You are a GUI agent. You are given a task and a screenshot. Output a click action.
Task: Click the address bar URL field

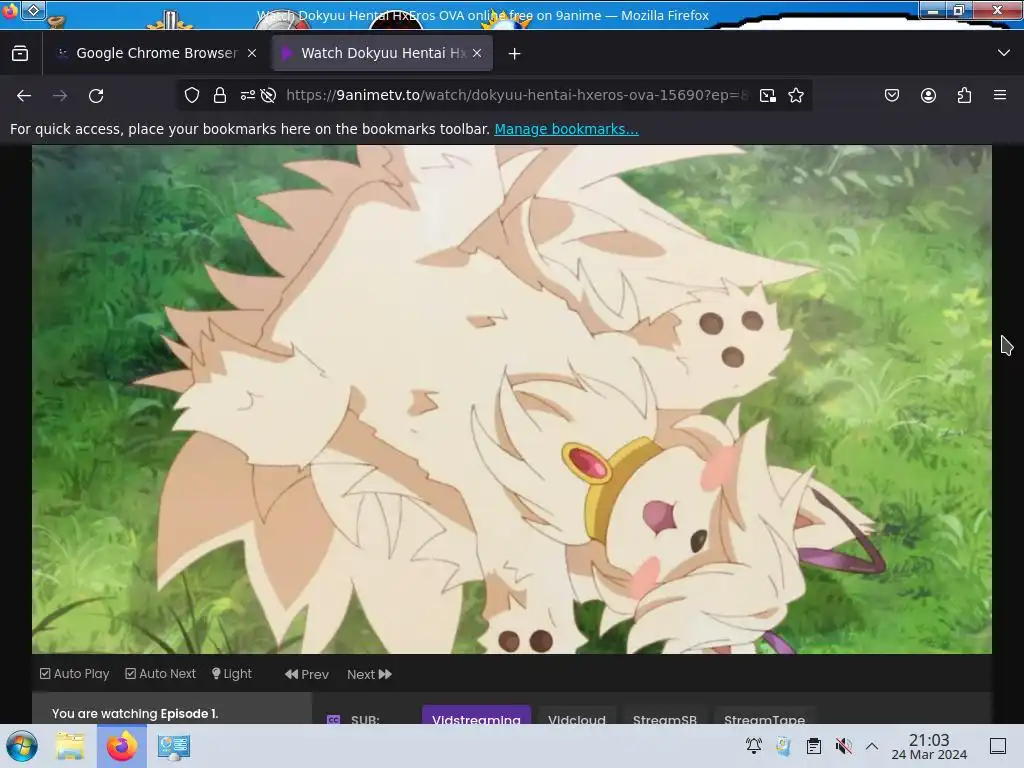click(516, 95)
